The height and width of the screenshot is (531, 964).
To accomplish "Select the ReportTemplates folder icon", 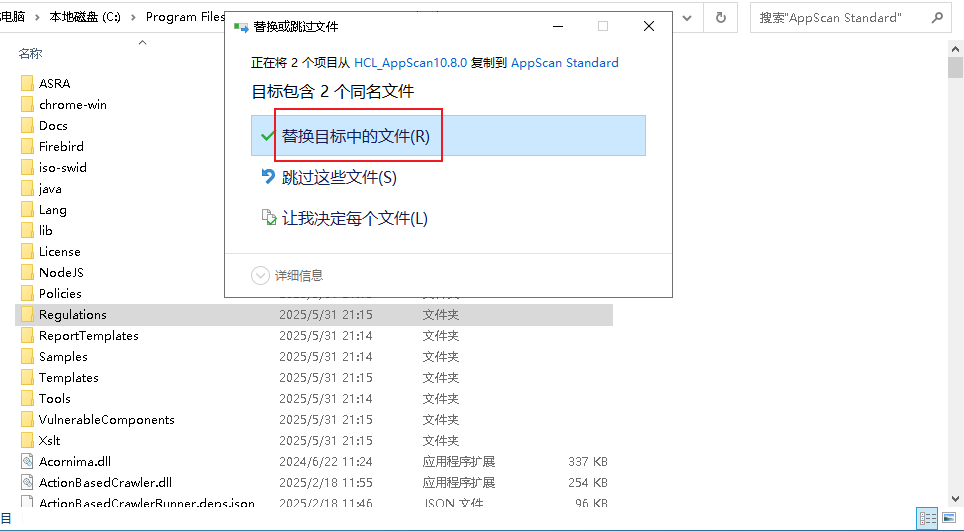I will (x=27, y=336).
